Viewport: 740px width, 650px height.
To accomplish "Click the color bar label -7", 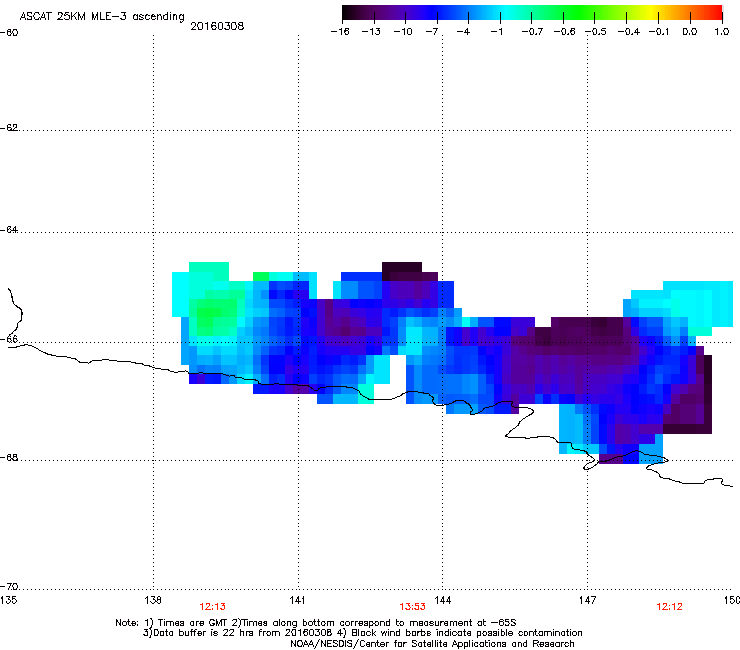I will click(431, 32).
